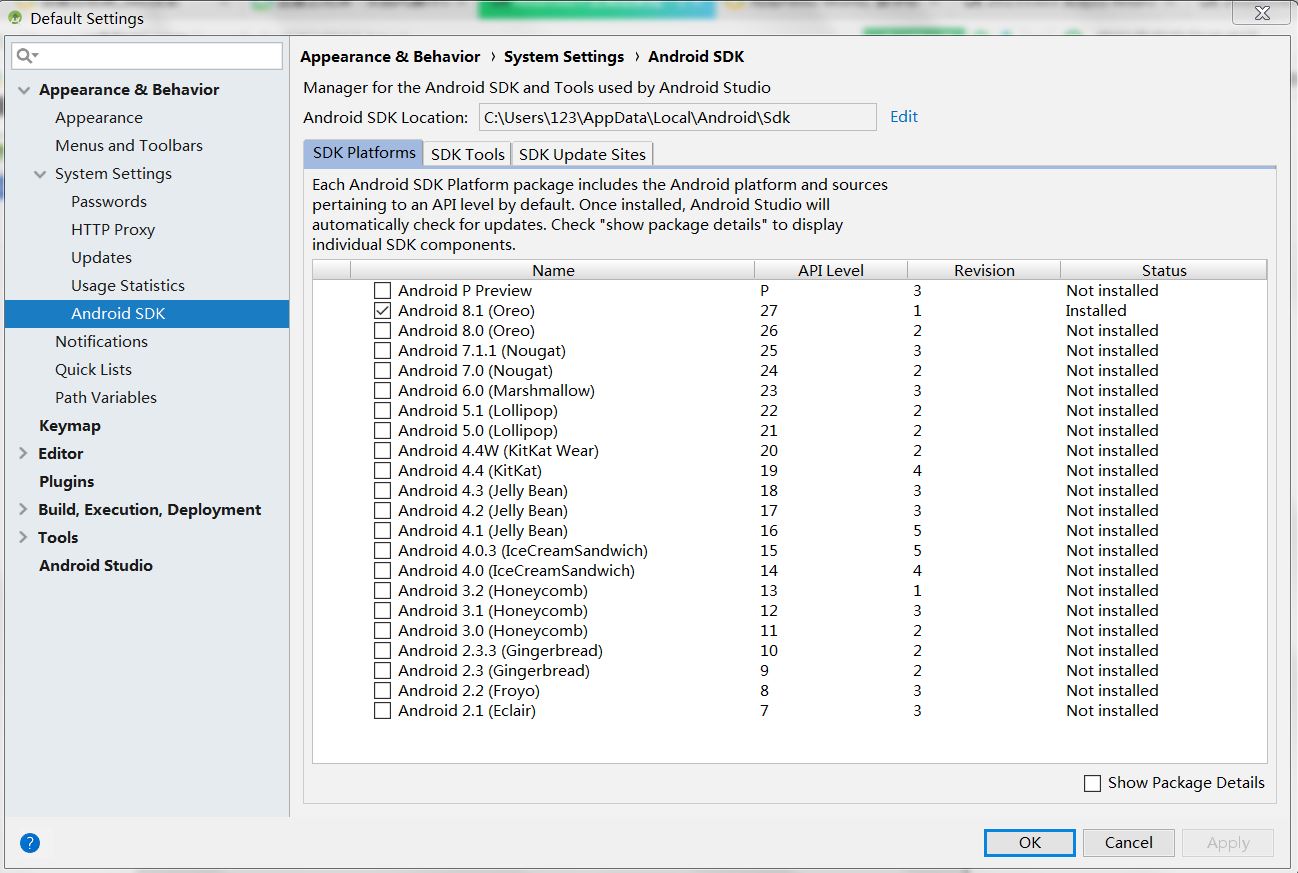This screenshot has width=1298, height=873.
Task: Click the Revision column header
Action: pyautogui.click(x=984, y=270)
